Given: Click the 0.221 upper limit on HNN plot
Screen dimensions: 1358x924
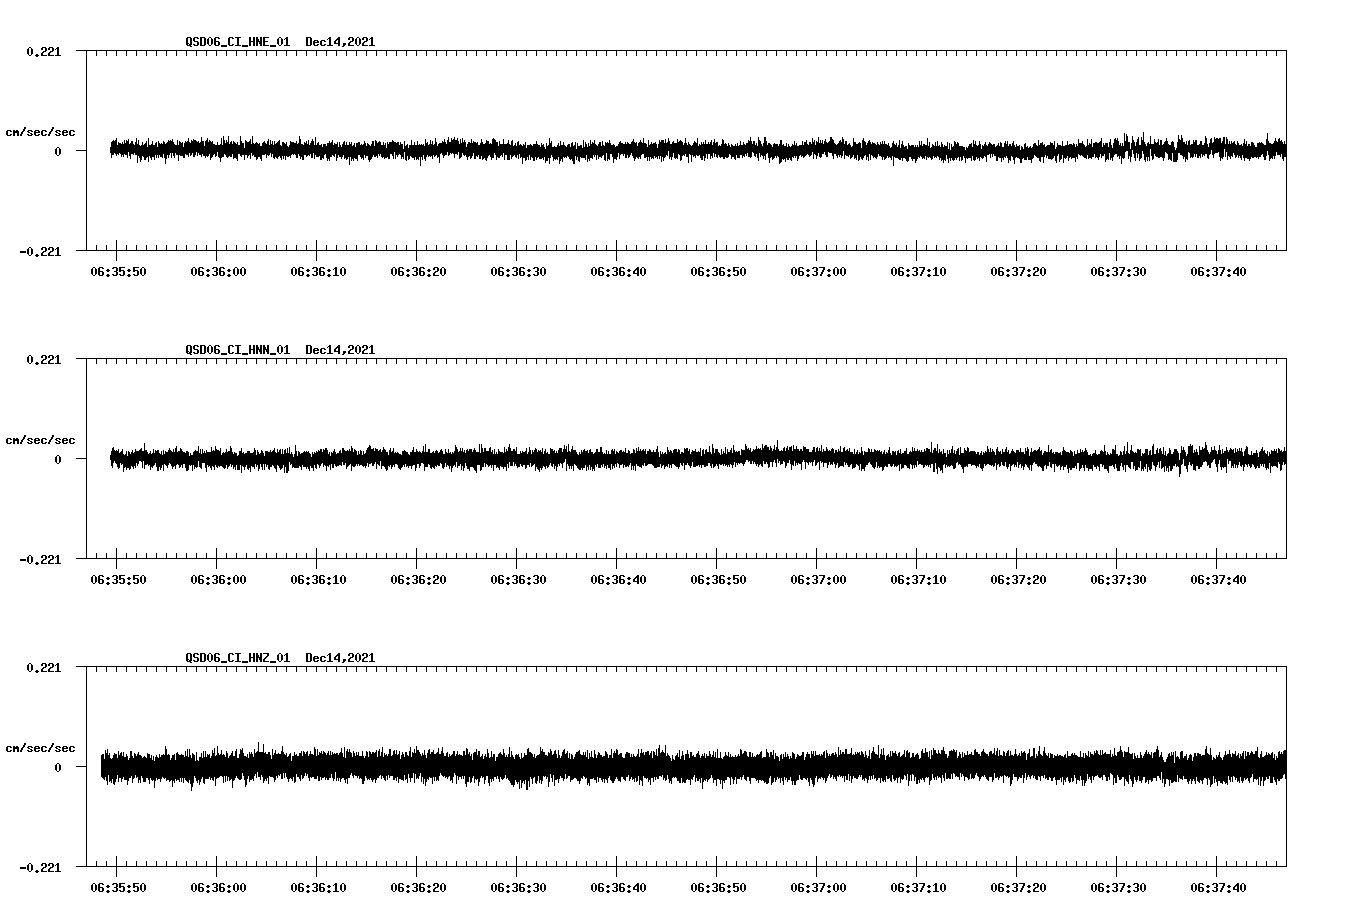Looking at the screenshot, I should pyautogui.click(x=43, y=359).
